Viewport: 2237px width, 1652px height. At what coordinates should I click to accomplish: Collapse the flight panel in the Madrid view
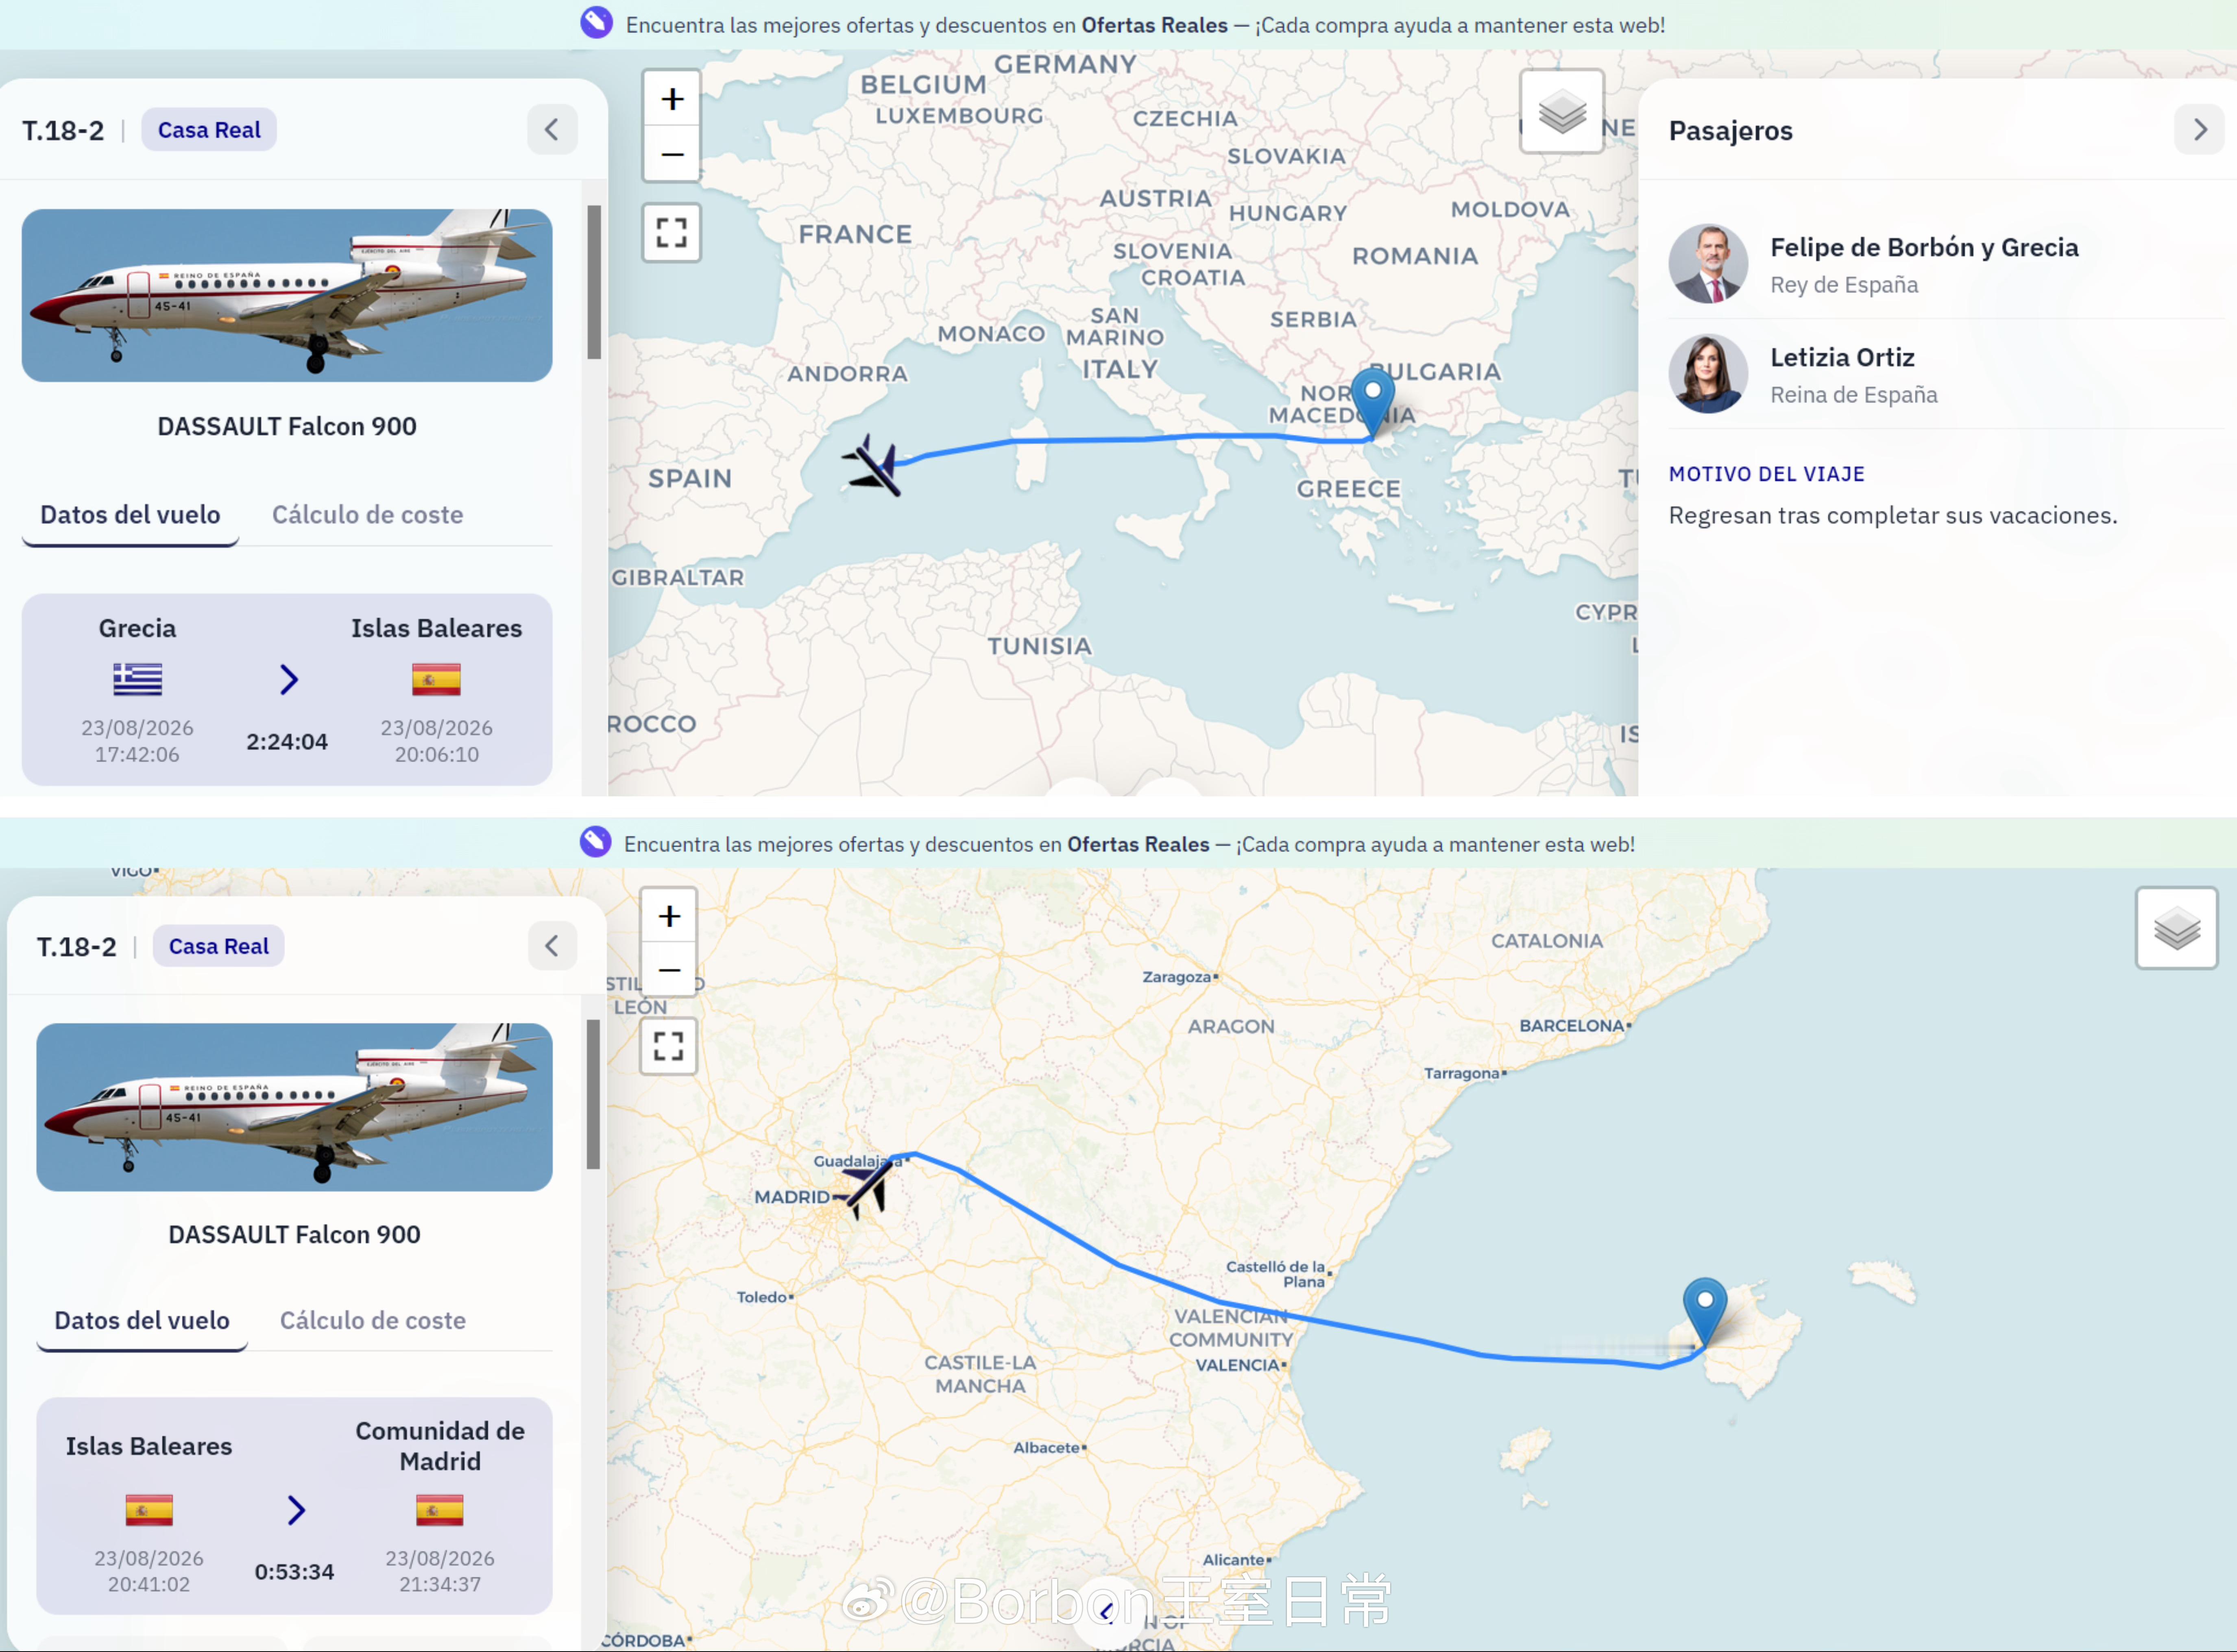[552, 945]
